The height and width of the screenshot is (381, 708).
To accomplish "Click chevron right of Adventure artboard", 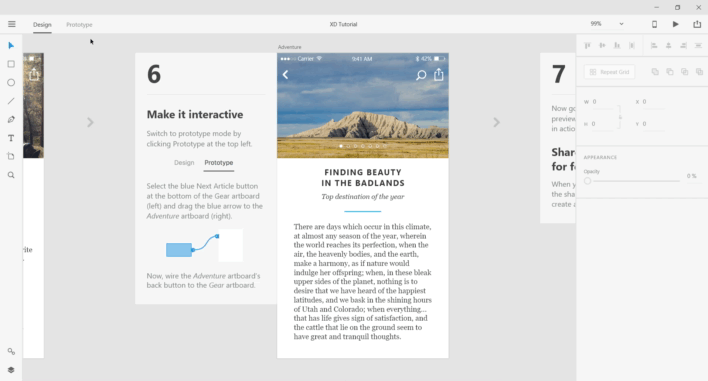I will tap(497, 122).
